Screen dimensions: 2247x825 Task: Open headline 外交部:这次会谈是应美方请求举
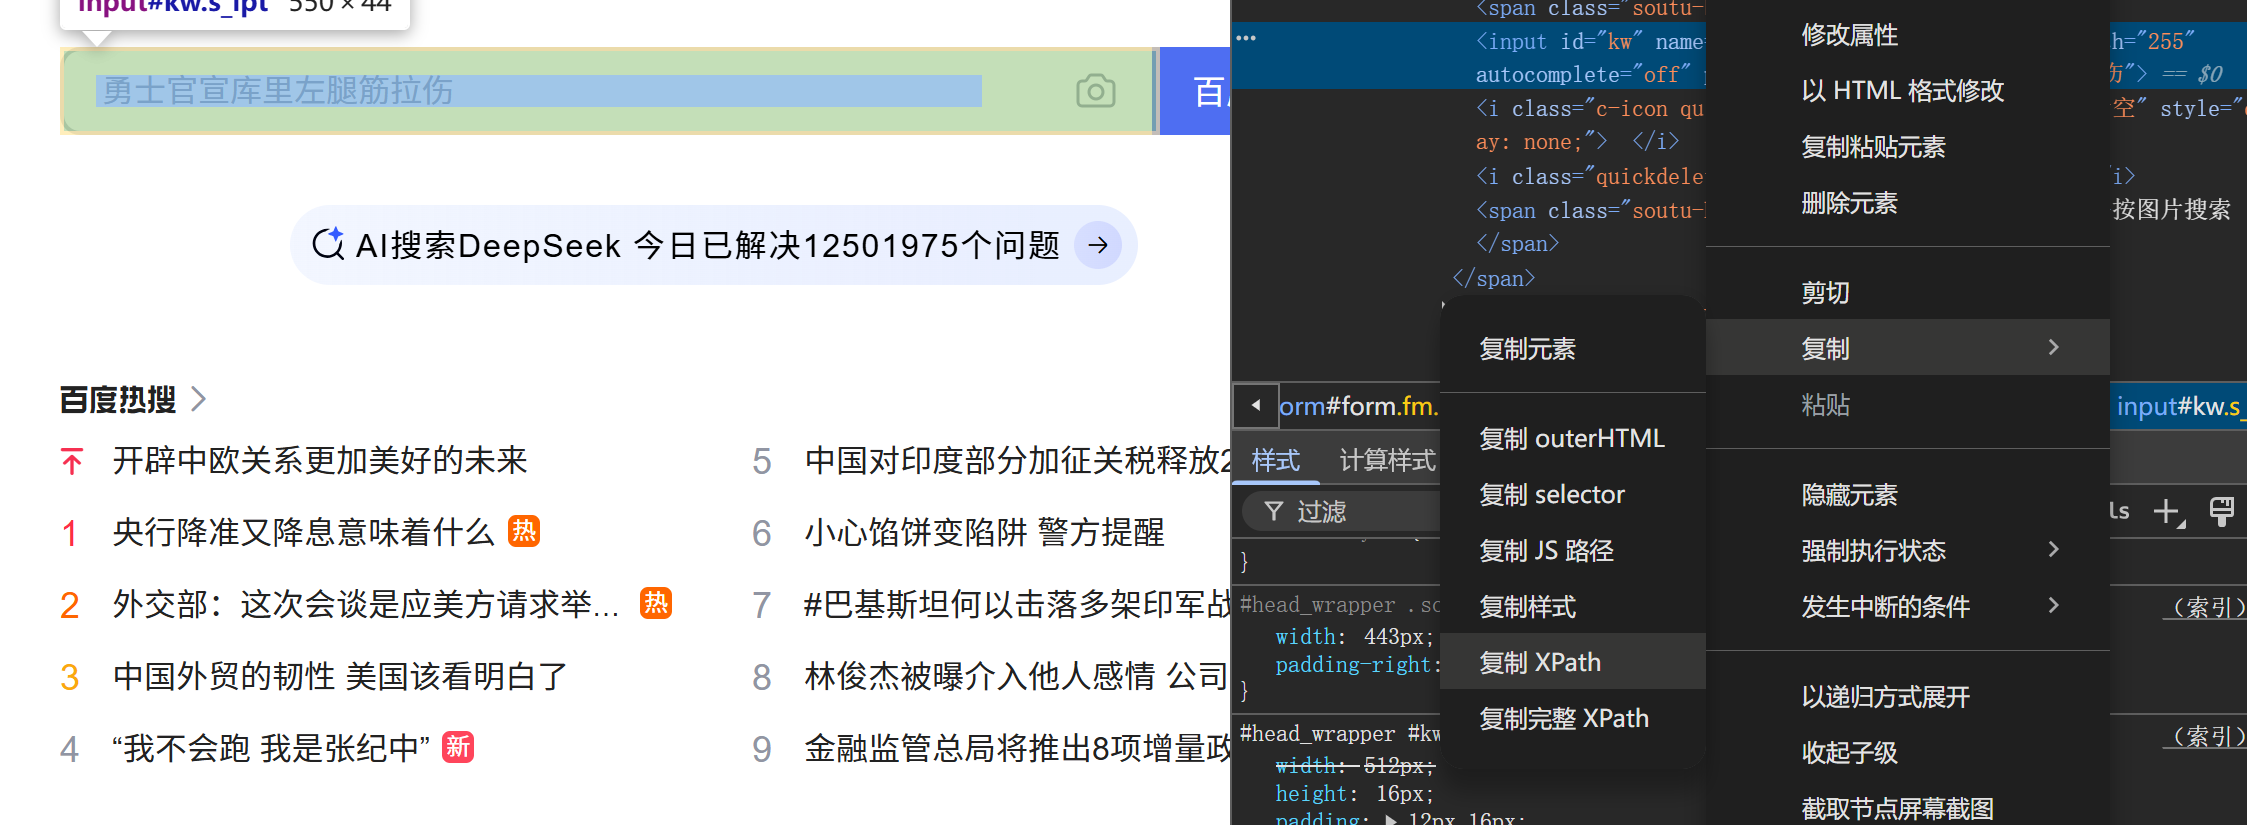(366, 604)
